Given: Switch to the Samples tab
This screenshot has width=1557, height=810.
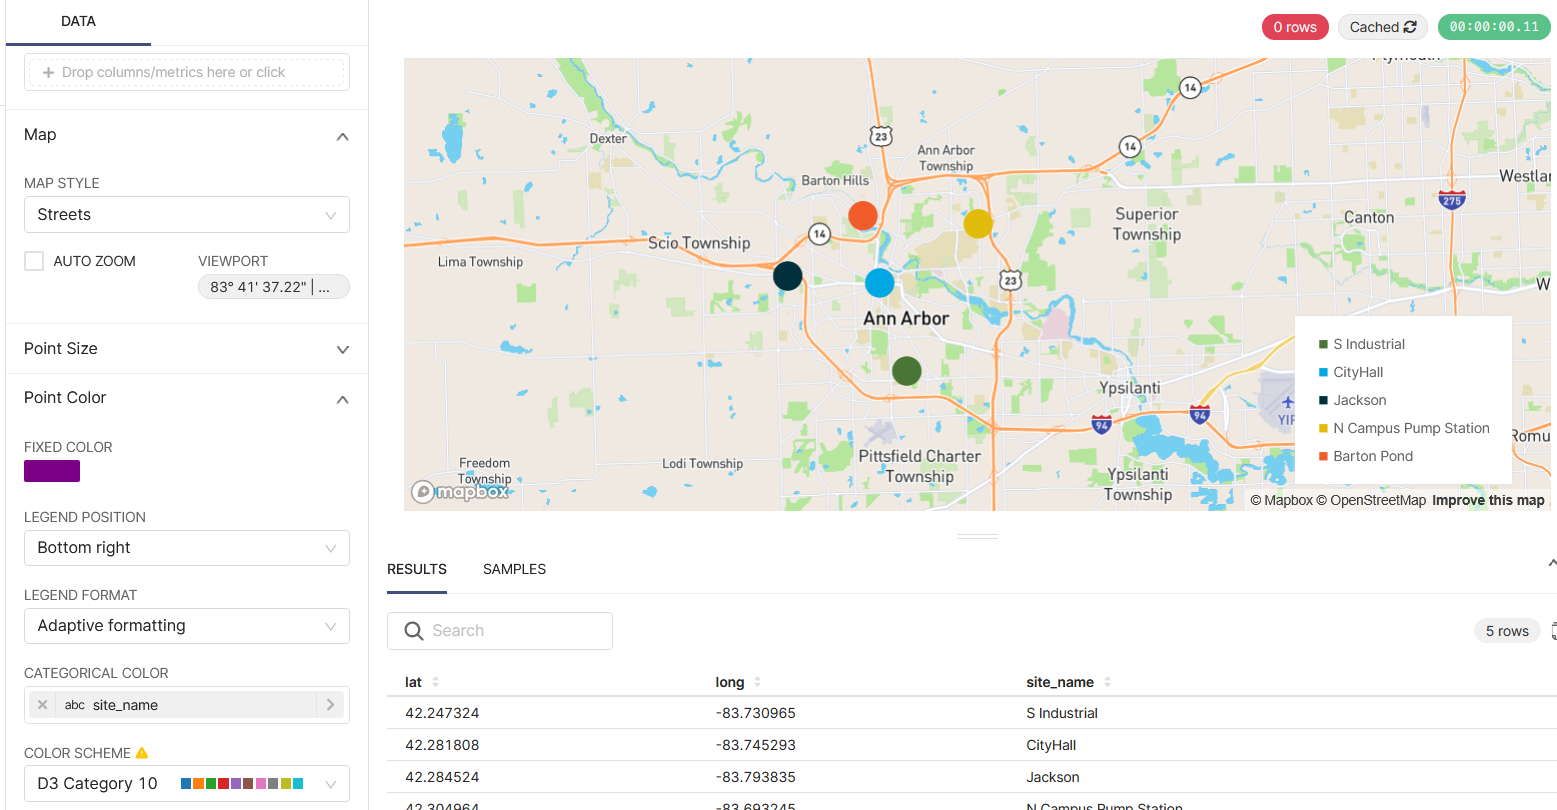Looking at the screenshot, I should (514, 569).
